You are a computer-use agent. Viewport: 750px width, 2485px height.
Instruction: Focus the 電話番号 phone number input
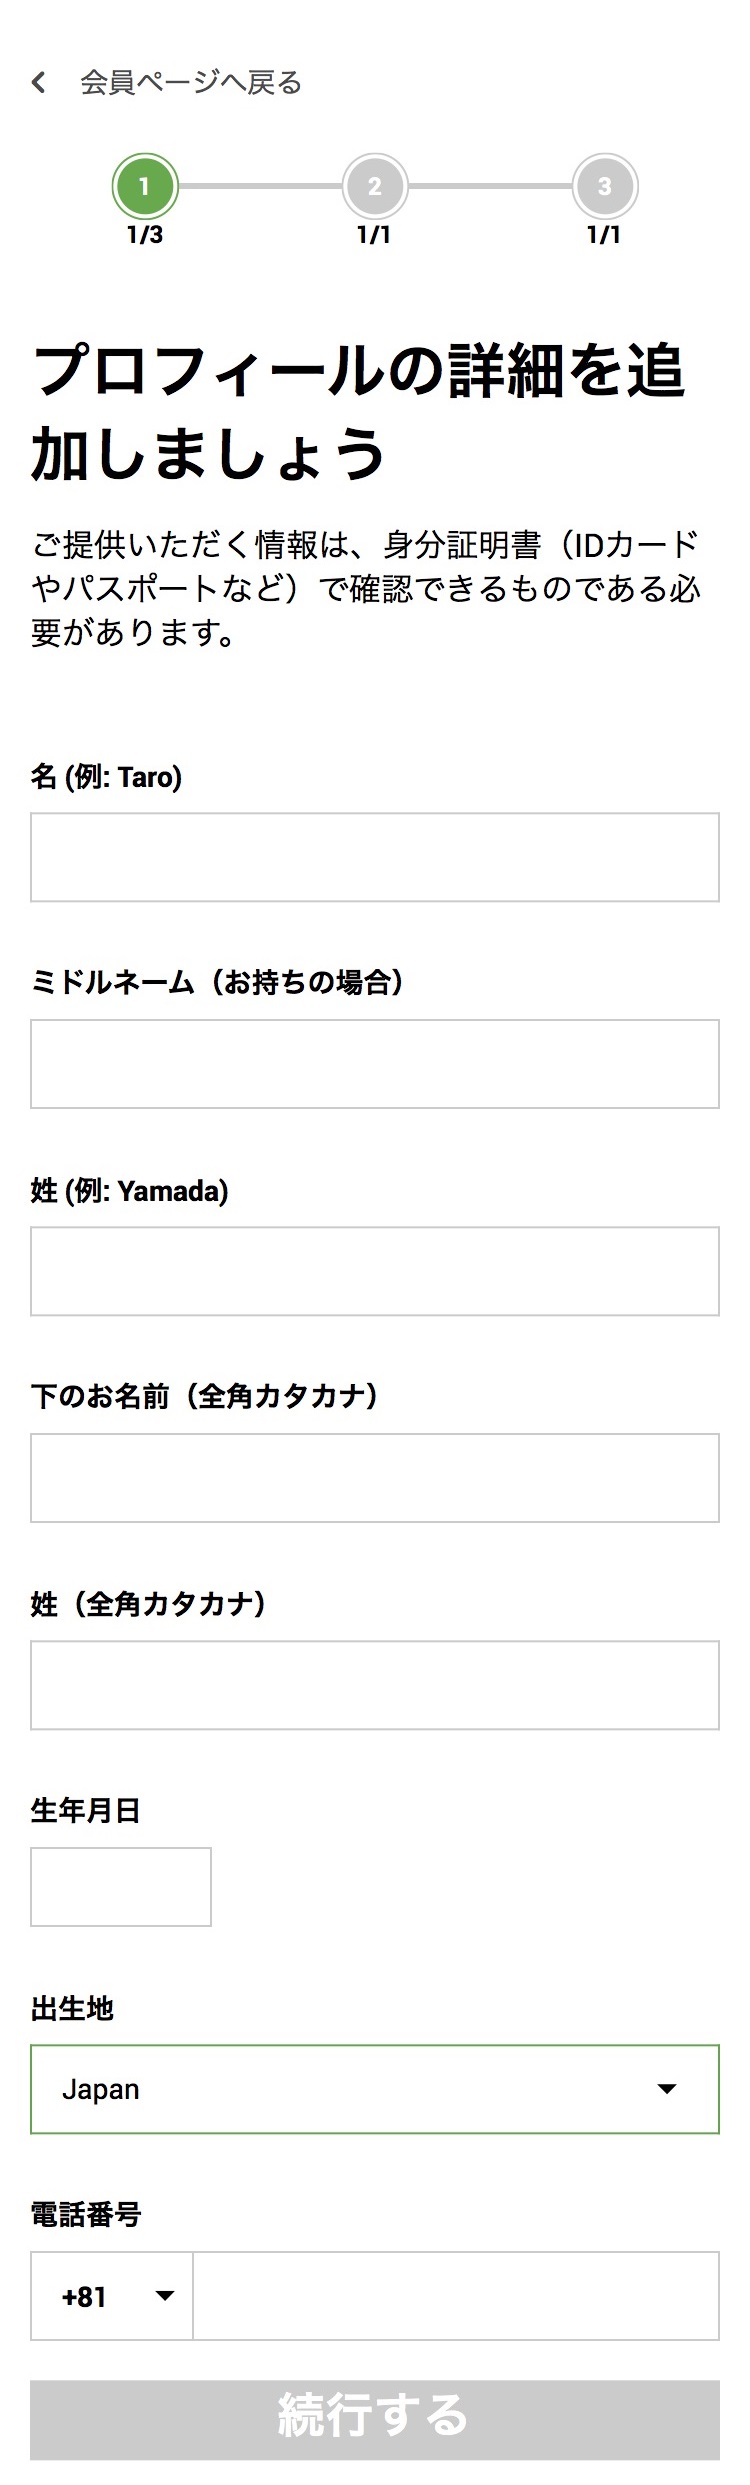click(456, 2297)
